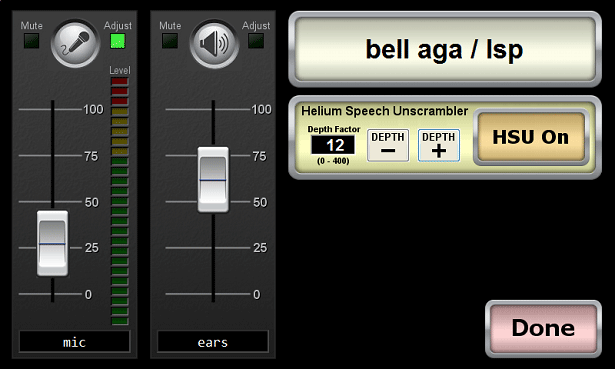616x370 pixels.
Task: Toggle Adjust indicator on the ears channel
Action: (256, 41)
